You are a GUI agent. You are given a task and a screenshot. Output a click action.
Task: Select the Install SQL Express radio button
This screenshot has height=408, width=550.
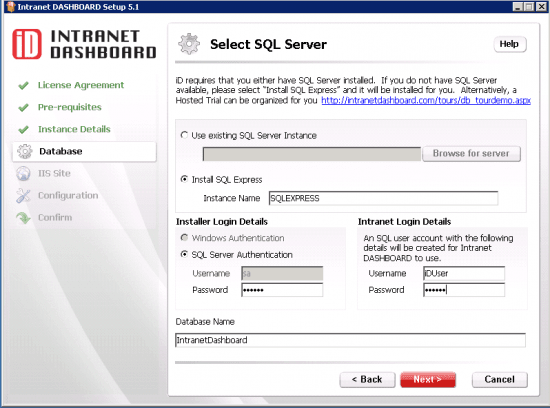(184, 179)
